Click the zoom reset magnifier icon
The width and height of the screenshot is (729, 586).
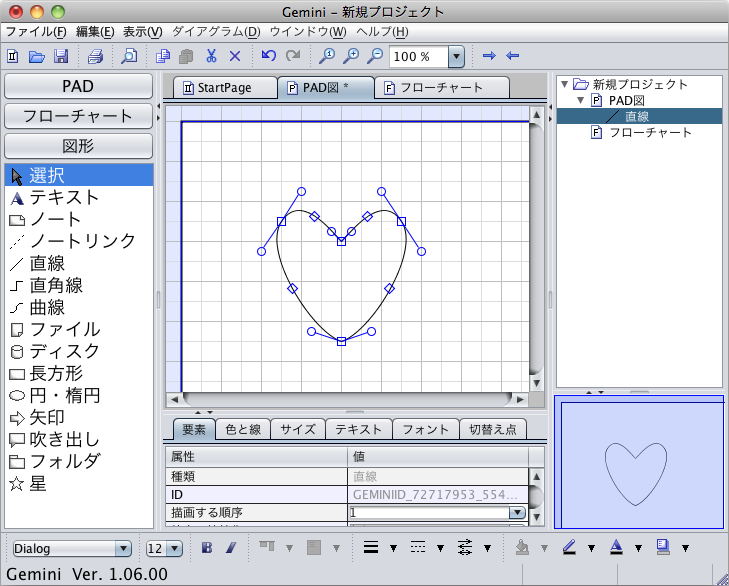327,56
